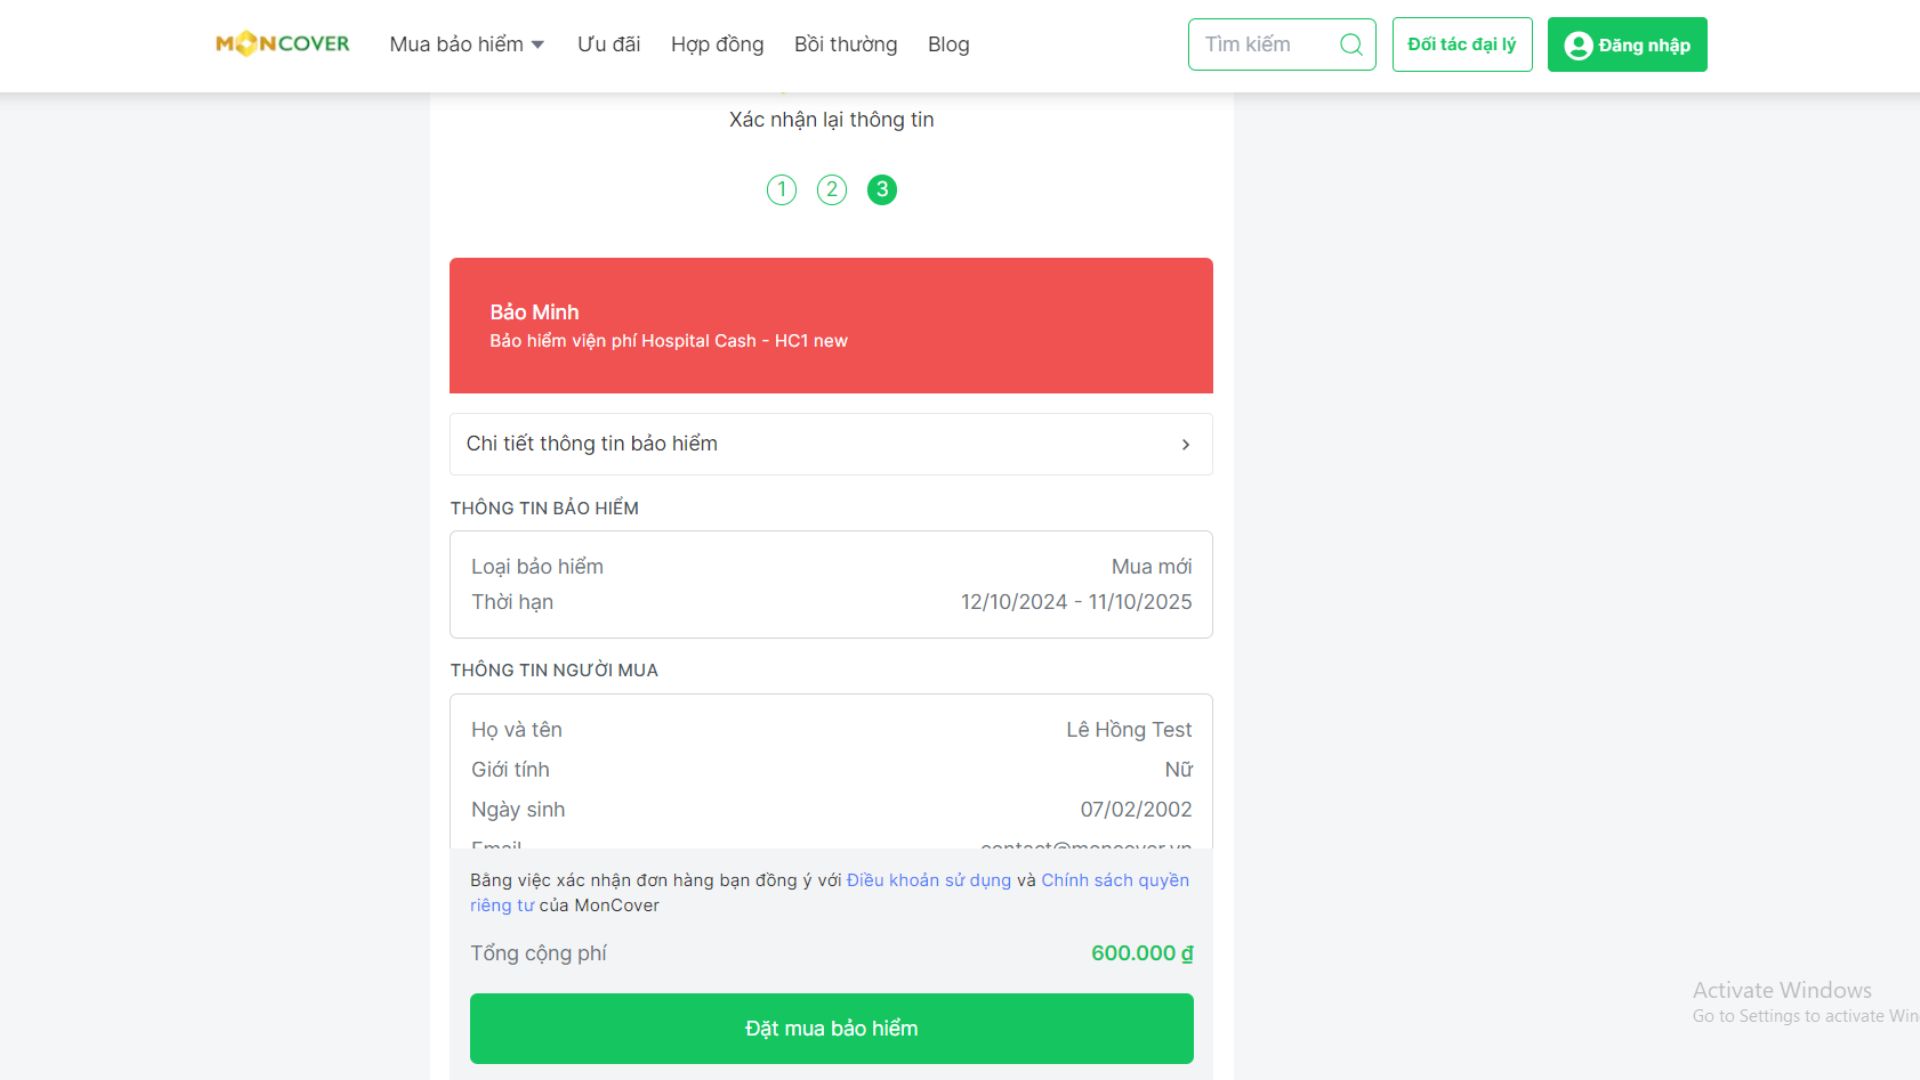Select the text 'Mua mới'
This screenshot has width=1920, height=1080.
(x=1151, y=566)
